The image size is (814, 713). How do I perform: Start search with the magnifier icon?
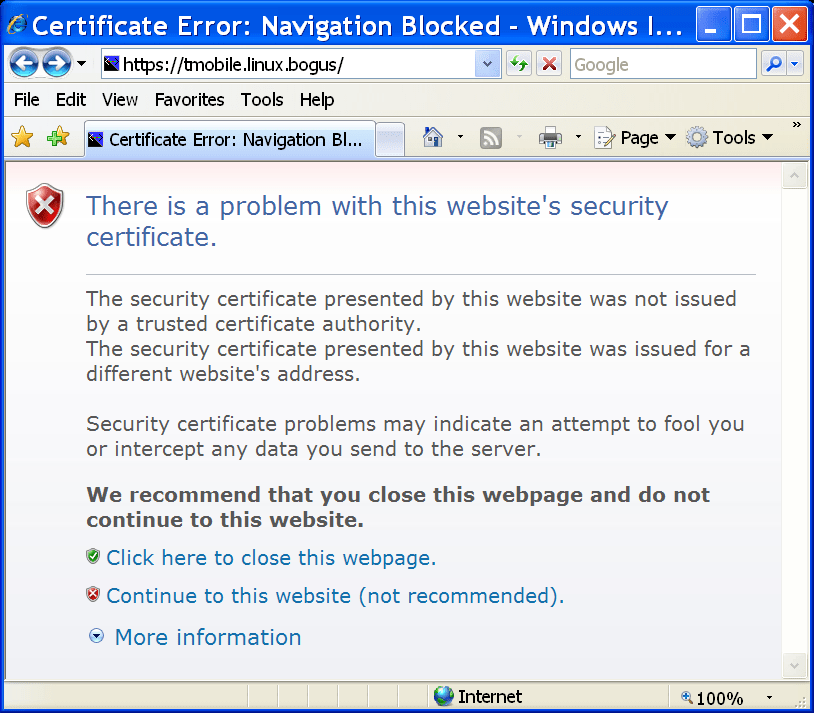tap(774, 64)
